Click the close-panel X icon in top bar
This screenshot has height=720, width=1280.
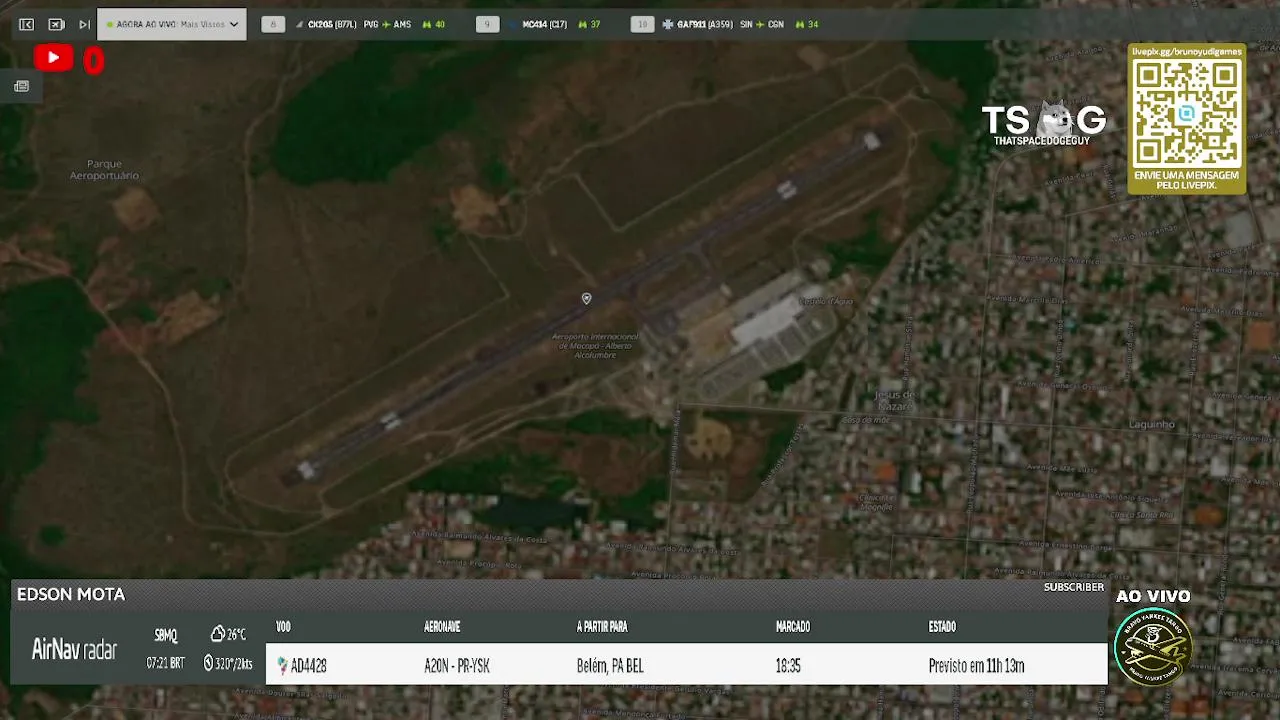(56, 24)
